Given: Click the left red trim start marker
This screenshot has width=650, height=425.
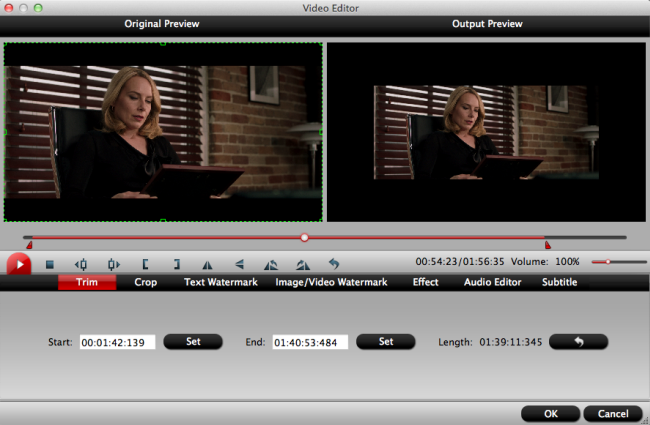Looking at the screenshot, I should 29,245.
